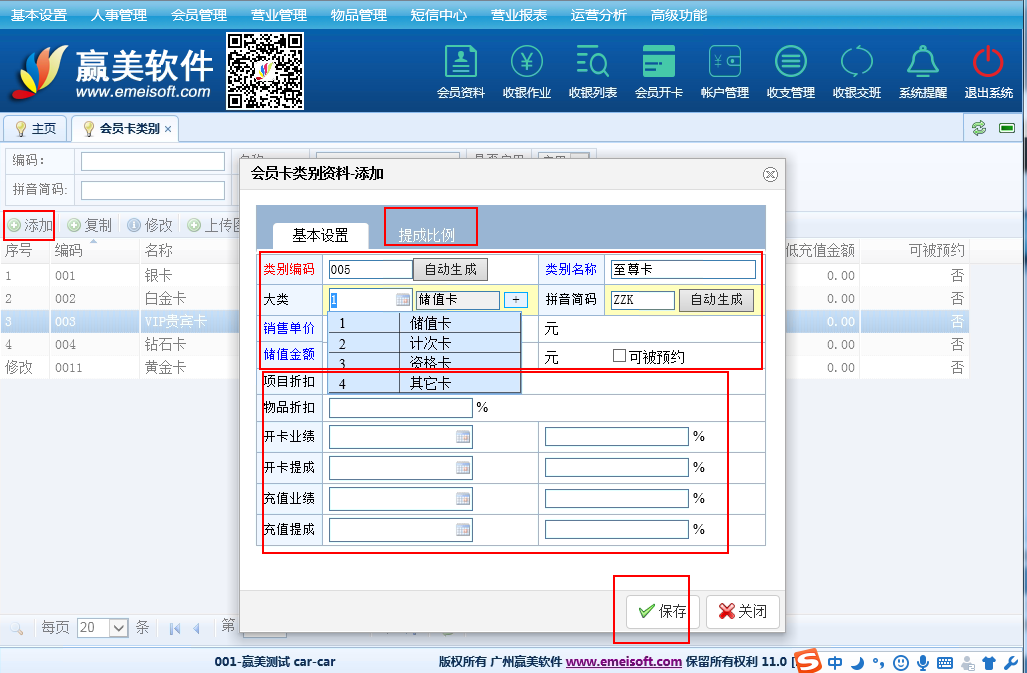The image size is (1027, 673).
Task: Switch to the 提成比例 tab
Action: 427,235
